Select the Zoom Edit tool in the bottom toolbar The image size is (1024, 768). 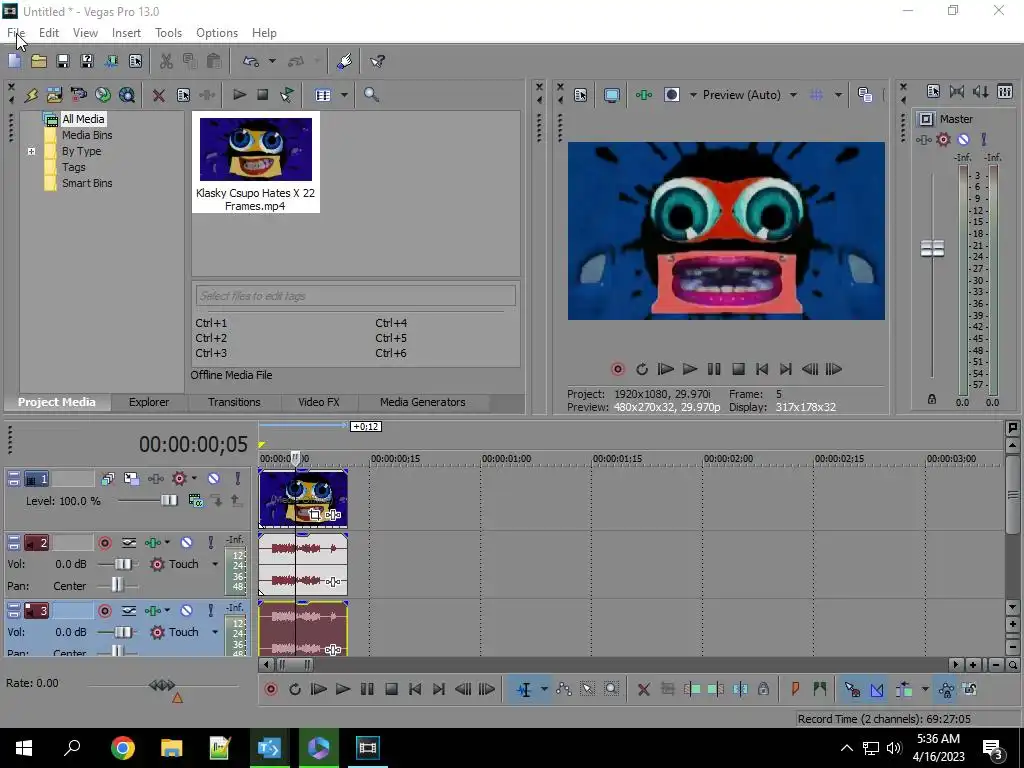611,689
